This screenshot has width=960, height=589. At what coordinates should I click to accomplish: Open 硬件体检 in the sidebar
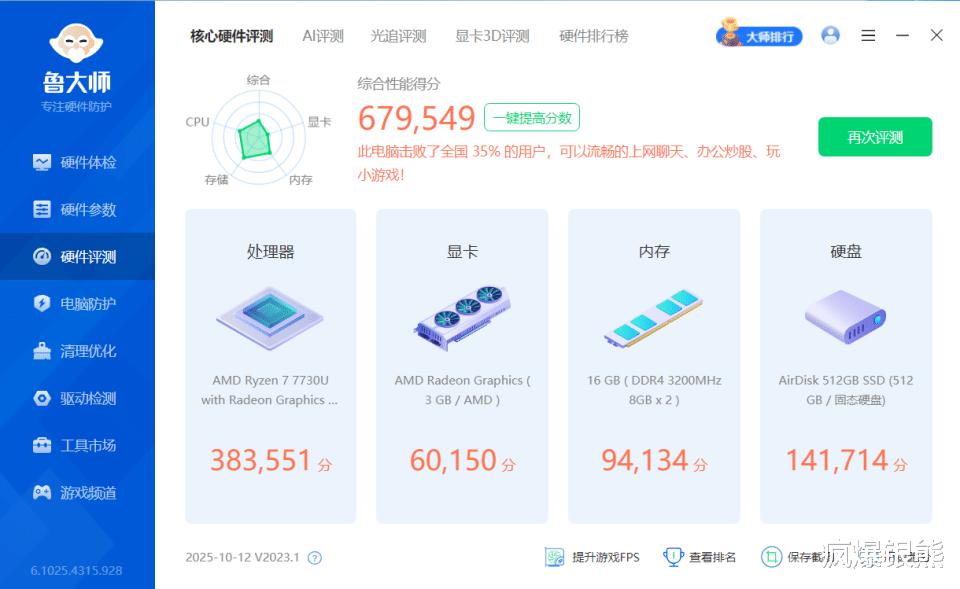pos(77,162)
